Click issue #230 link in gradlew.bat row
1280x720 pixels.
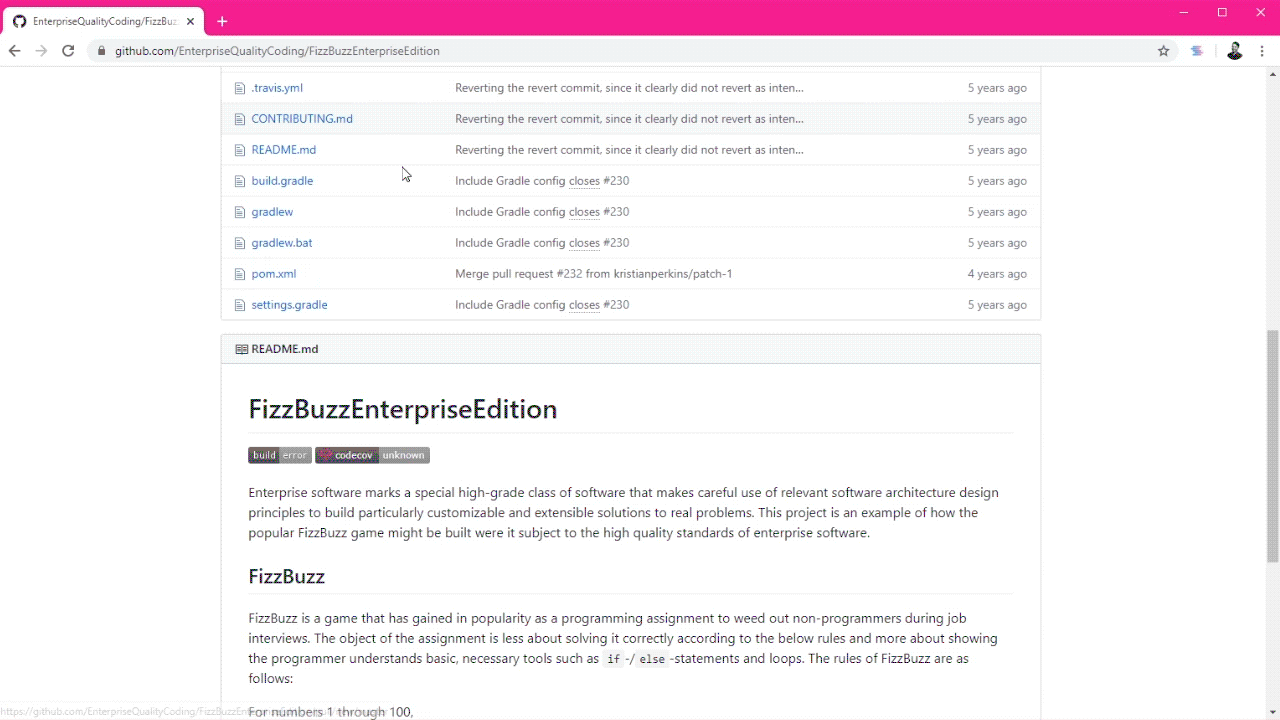616,243
